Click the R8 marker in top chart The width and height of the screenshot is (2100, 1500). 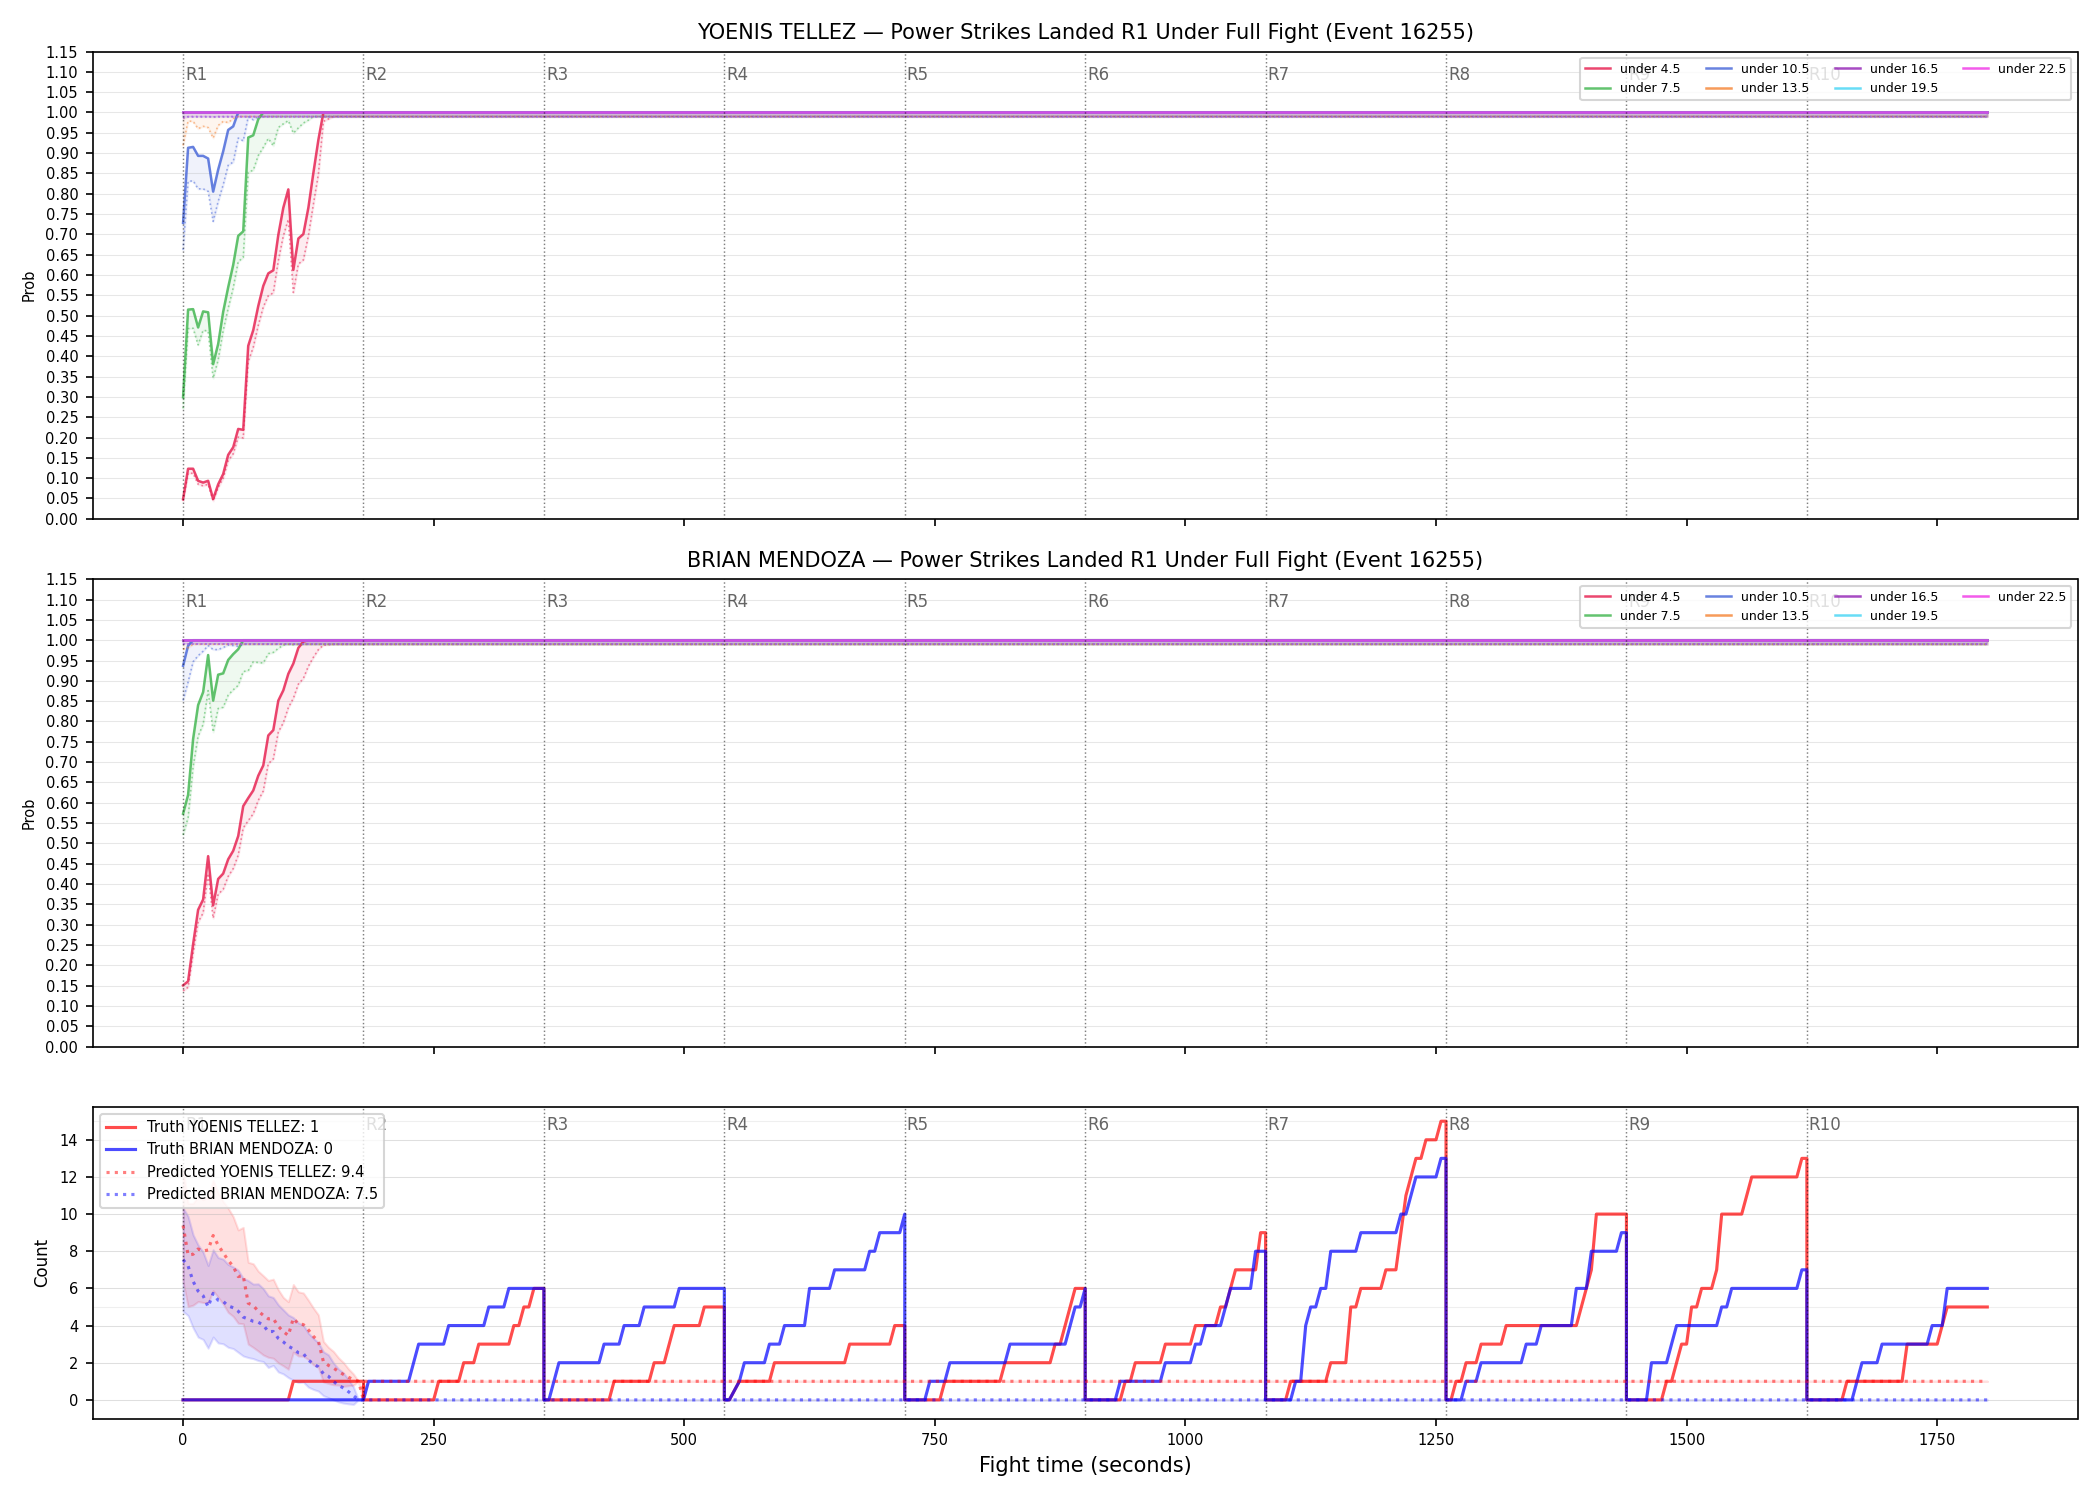tap(1459, 74)
